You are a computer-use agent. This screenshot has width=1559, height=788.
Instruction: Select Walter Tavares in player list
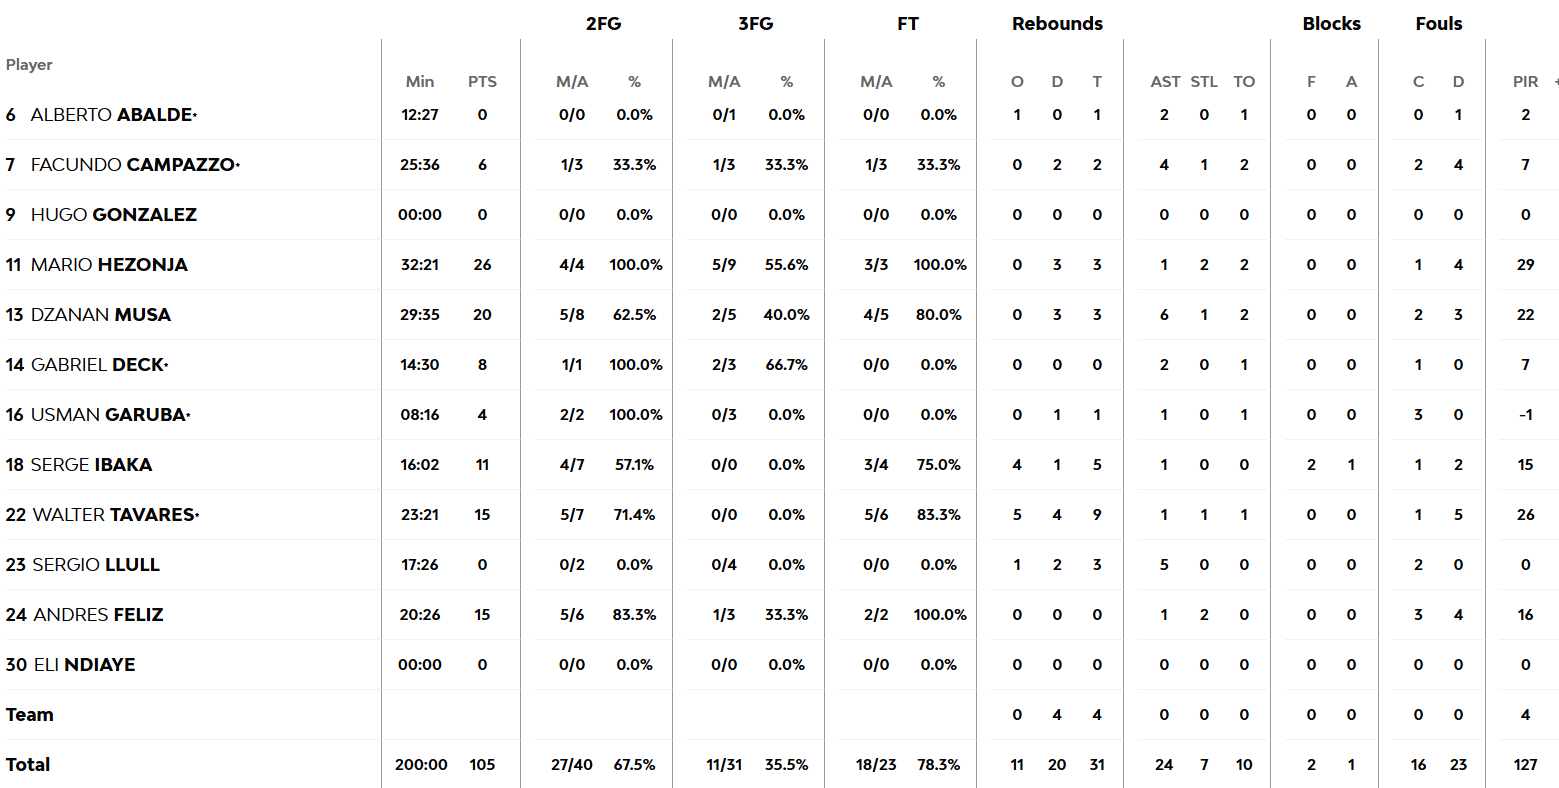click(x=114, y=515)
